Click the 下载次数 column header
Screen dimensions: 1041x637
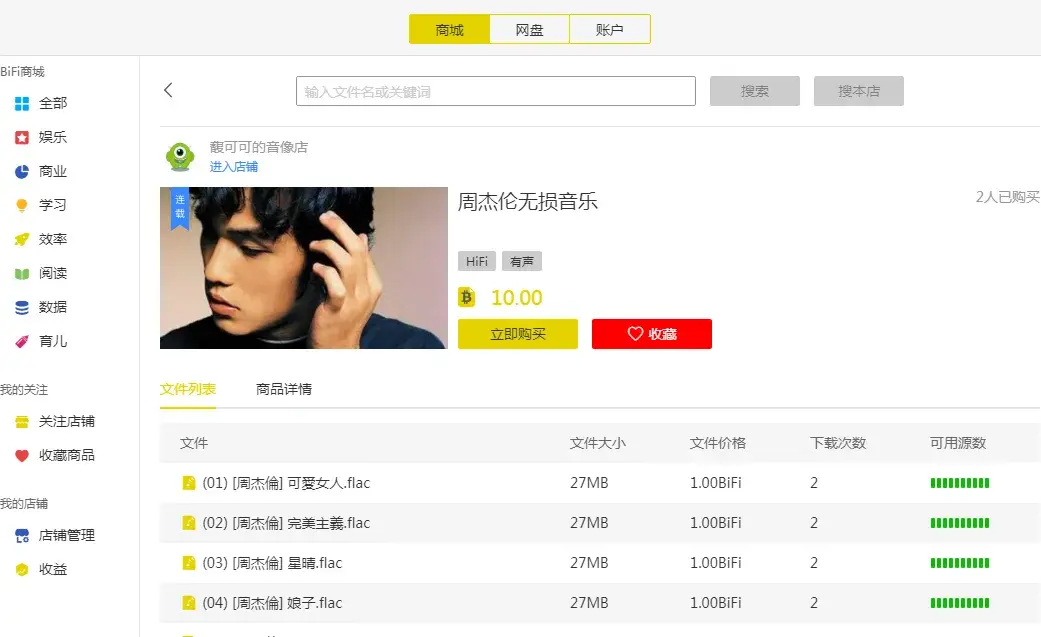pos(838,443)
